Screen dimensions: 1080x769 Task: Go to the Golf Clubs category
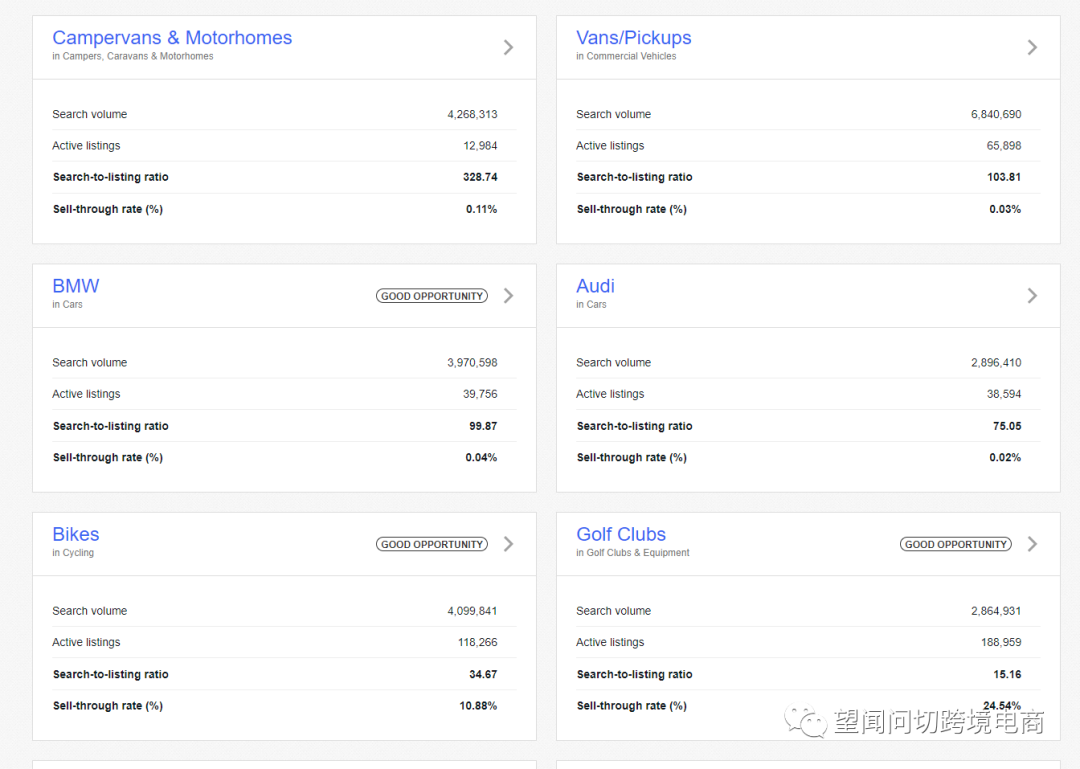click(x=620, y=534)
